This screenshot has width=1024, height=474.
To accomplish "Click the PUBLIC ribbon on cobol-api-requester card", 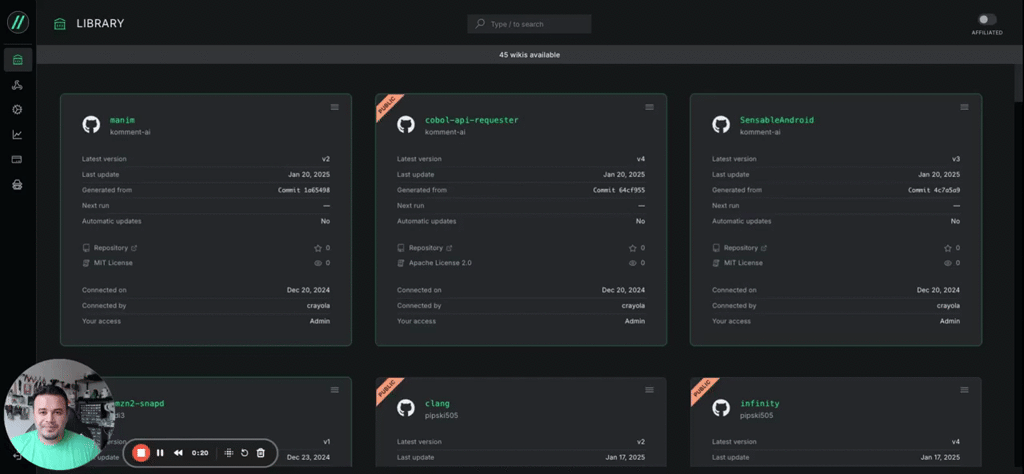I will click(x=388, y=106).
